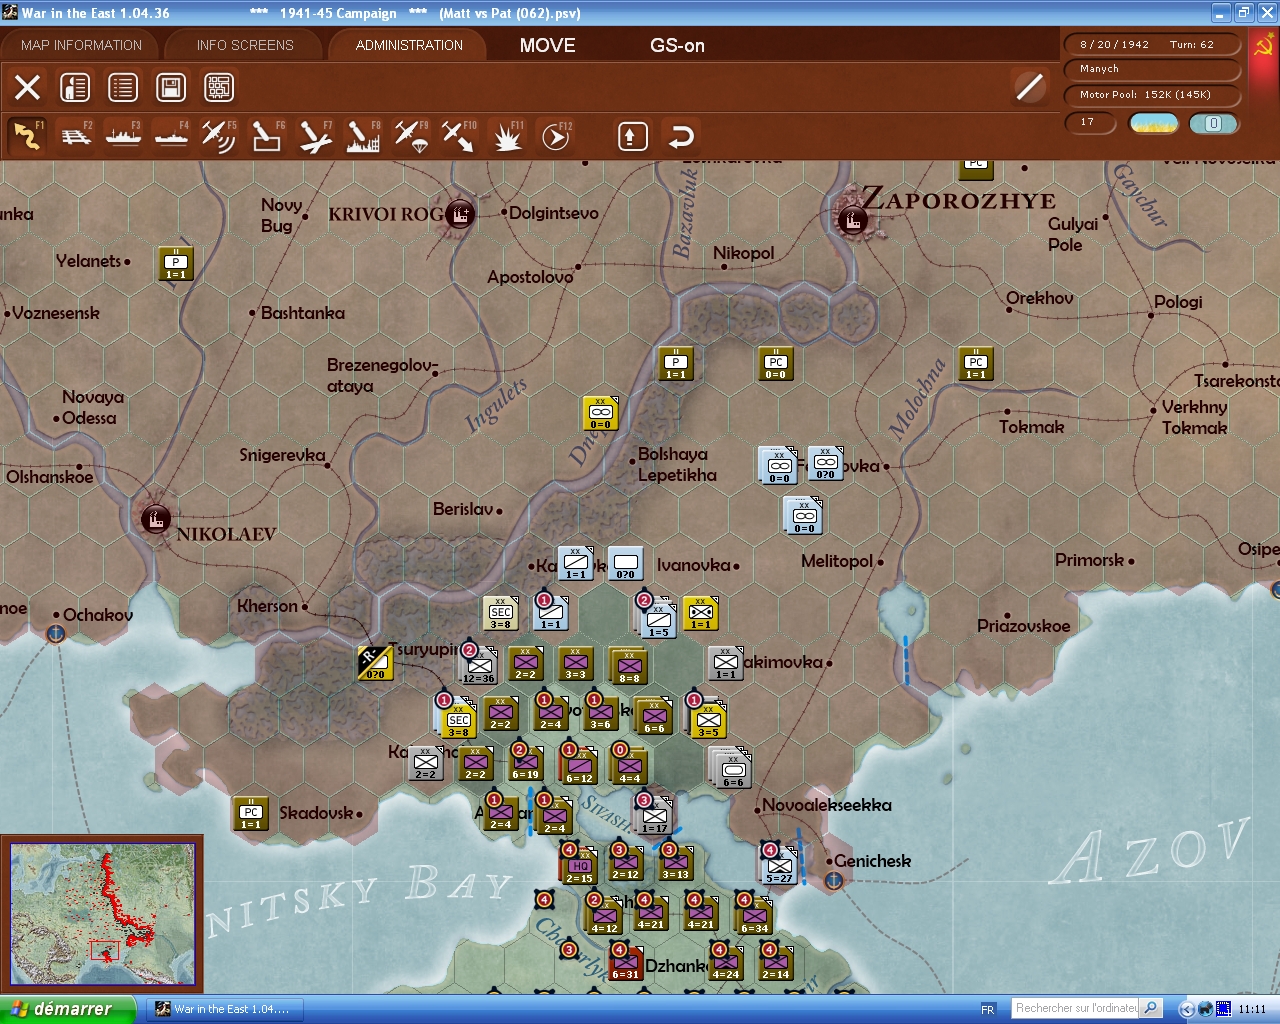Click the minimap overview thumbnail

point(102,913)
